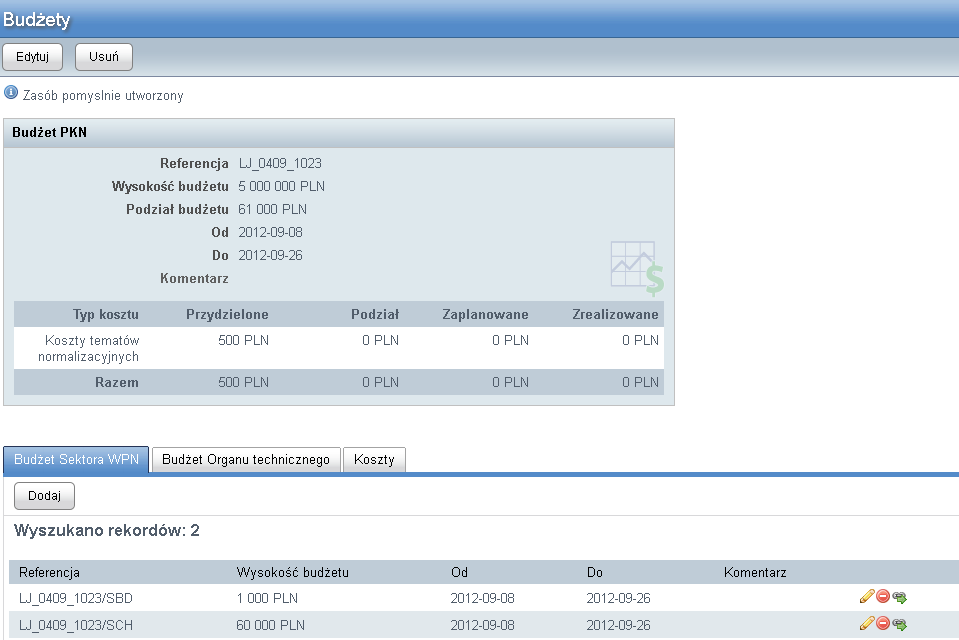Click the reference value LJ_0409_1023 in details

click(x=280, y=163)
